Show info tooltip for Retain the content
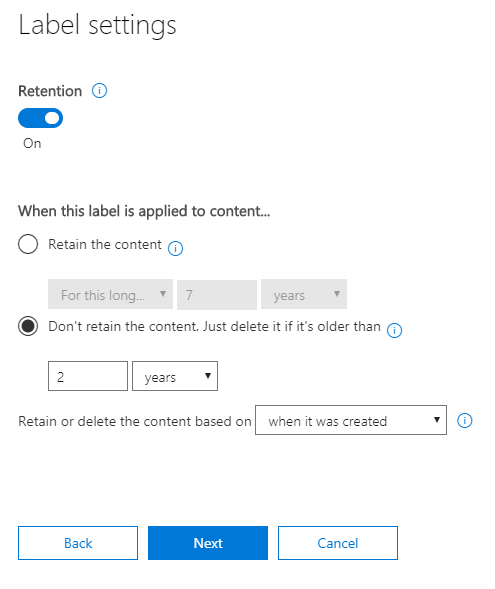Screen dimensions: 495x589 tap(175, 248)
